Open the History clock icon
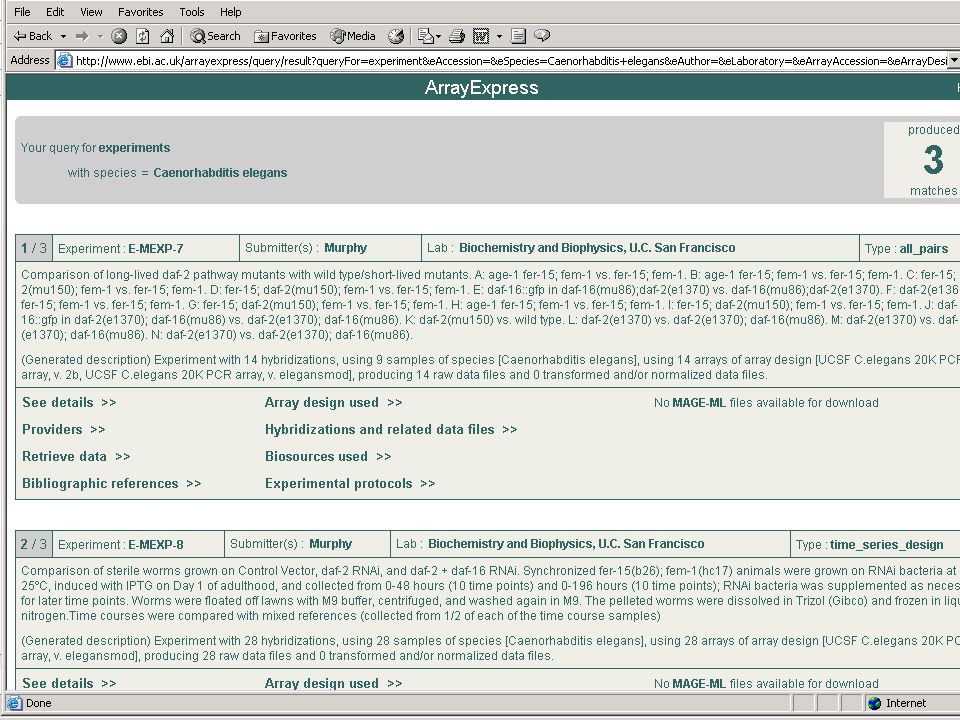960x720 pixels. [x=396, y=36]
